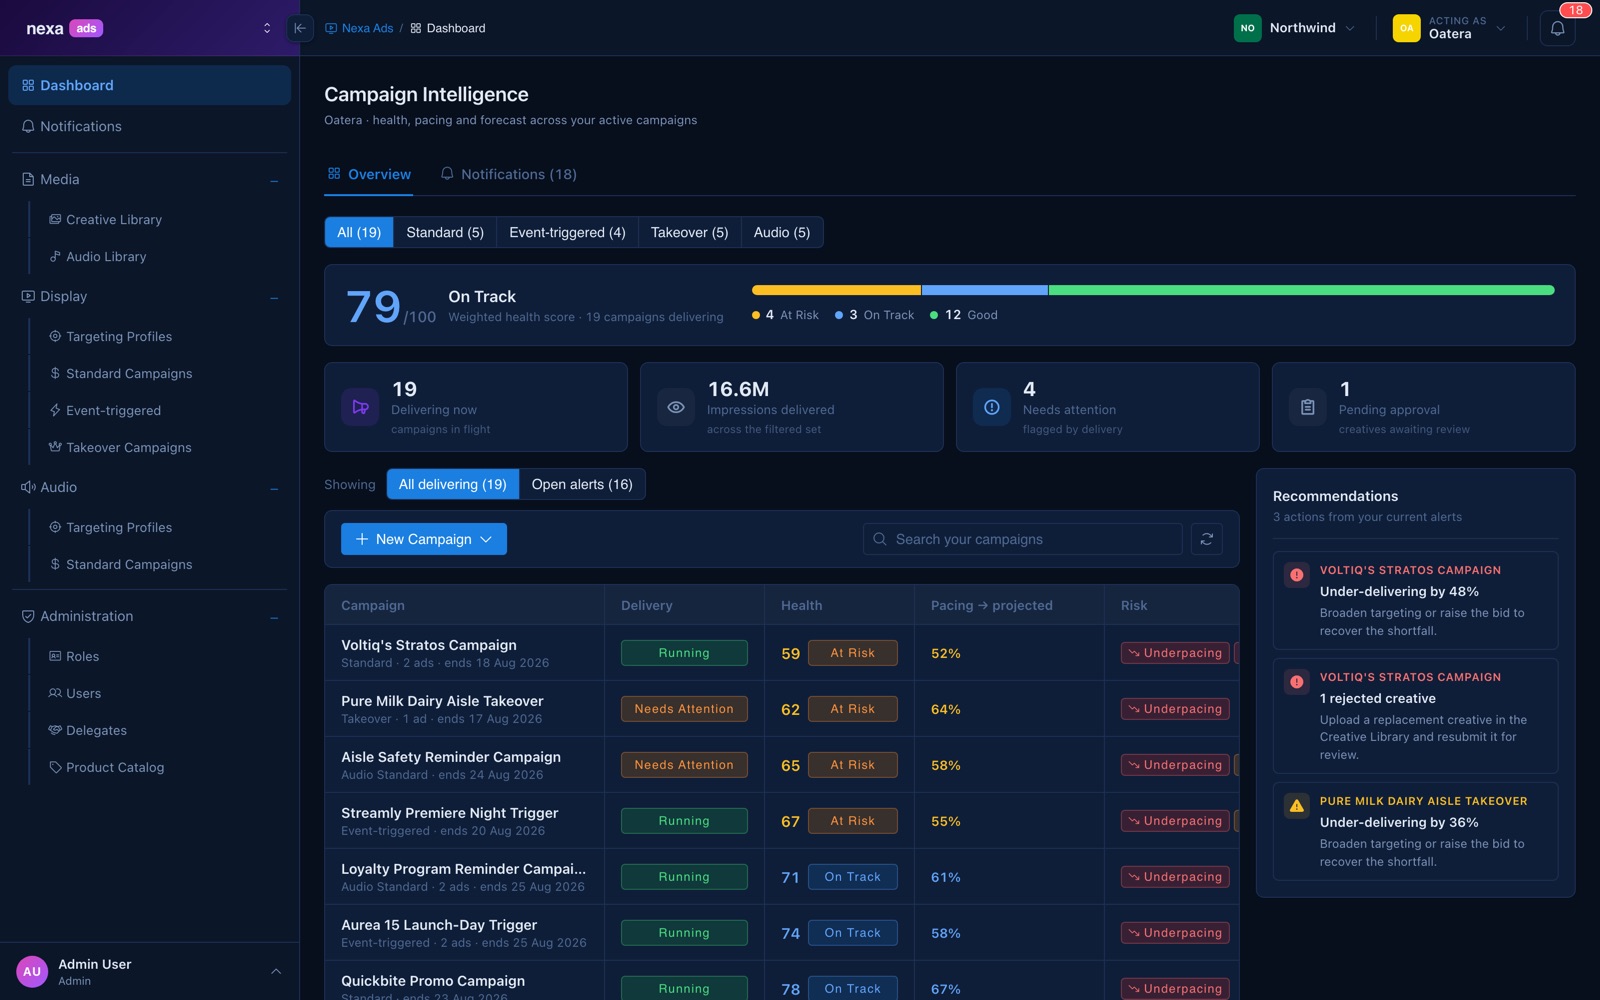This screenshot has height=1000, width=1600.
Task: Collapse the Display section
Action: [x=274, y=297]
